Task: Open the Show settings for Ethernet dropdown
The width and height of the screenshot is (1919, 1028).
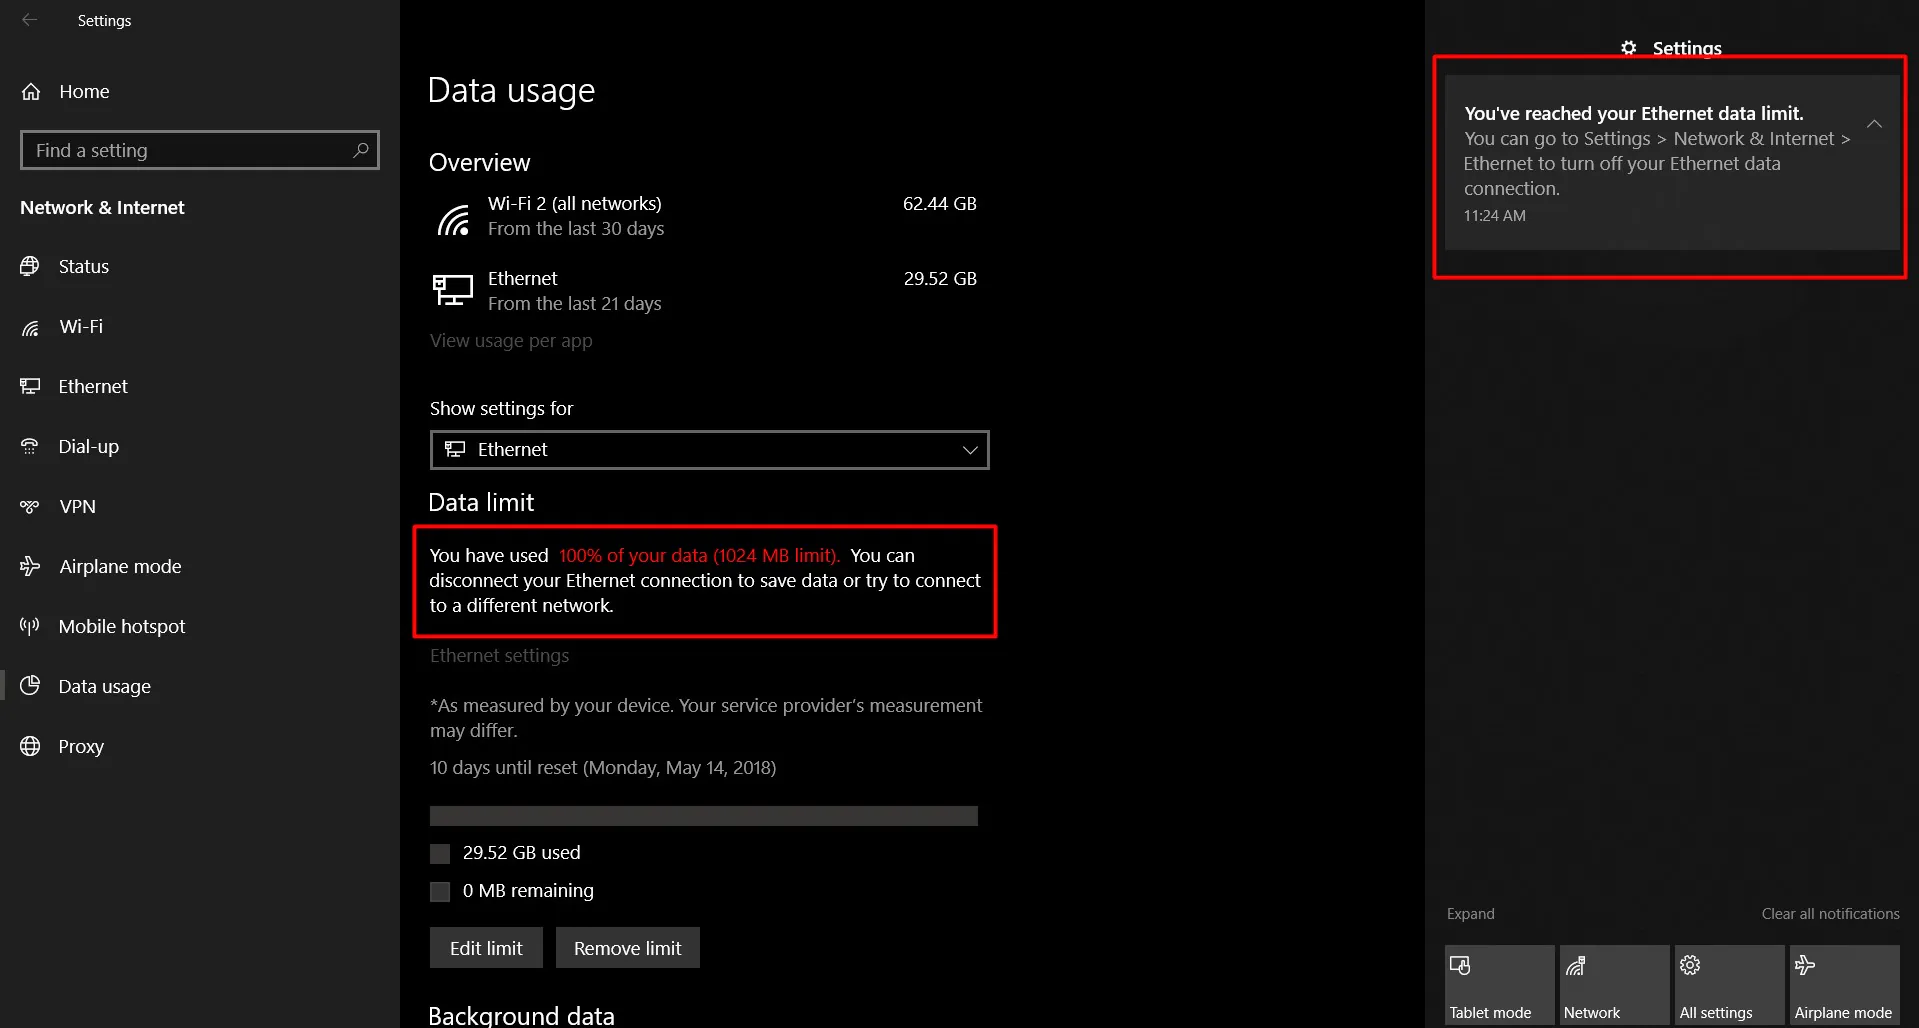Action: [709, 450]
